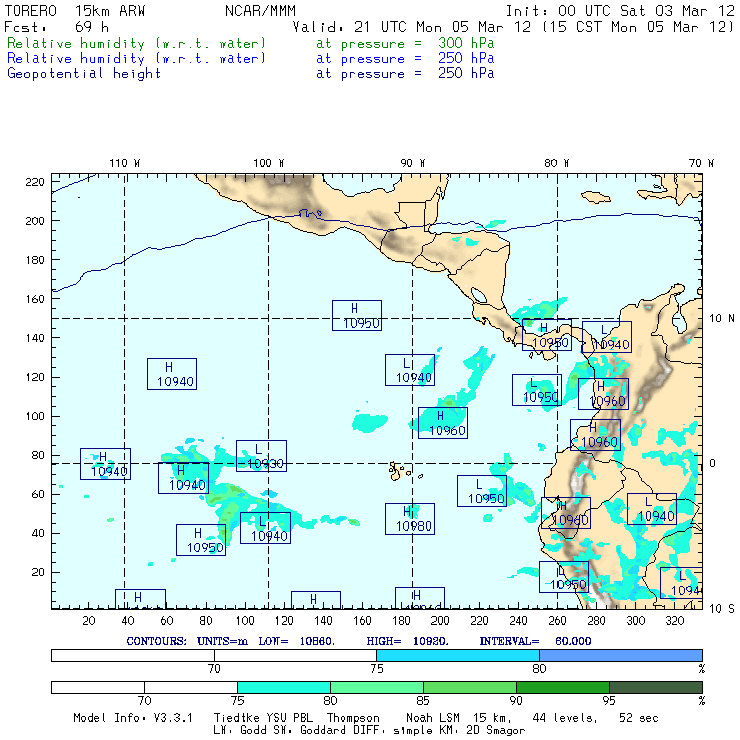Select the 85–90% green swatch in lower colorbar
Screen dimensions: 740x740
click(470, 687)
